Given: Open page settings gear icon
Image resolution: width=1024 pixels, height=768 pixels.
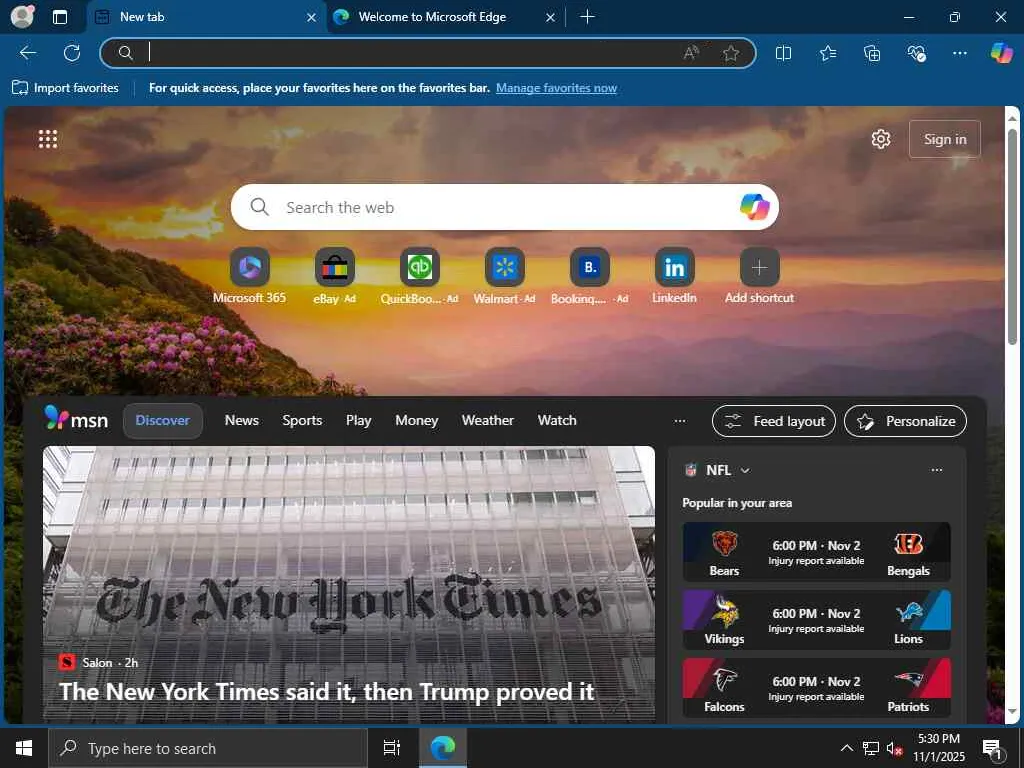Looking at the screenshot, I should pos(881,139).
